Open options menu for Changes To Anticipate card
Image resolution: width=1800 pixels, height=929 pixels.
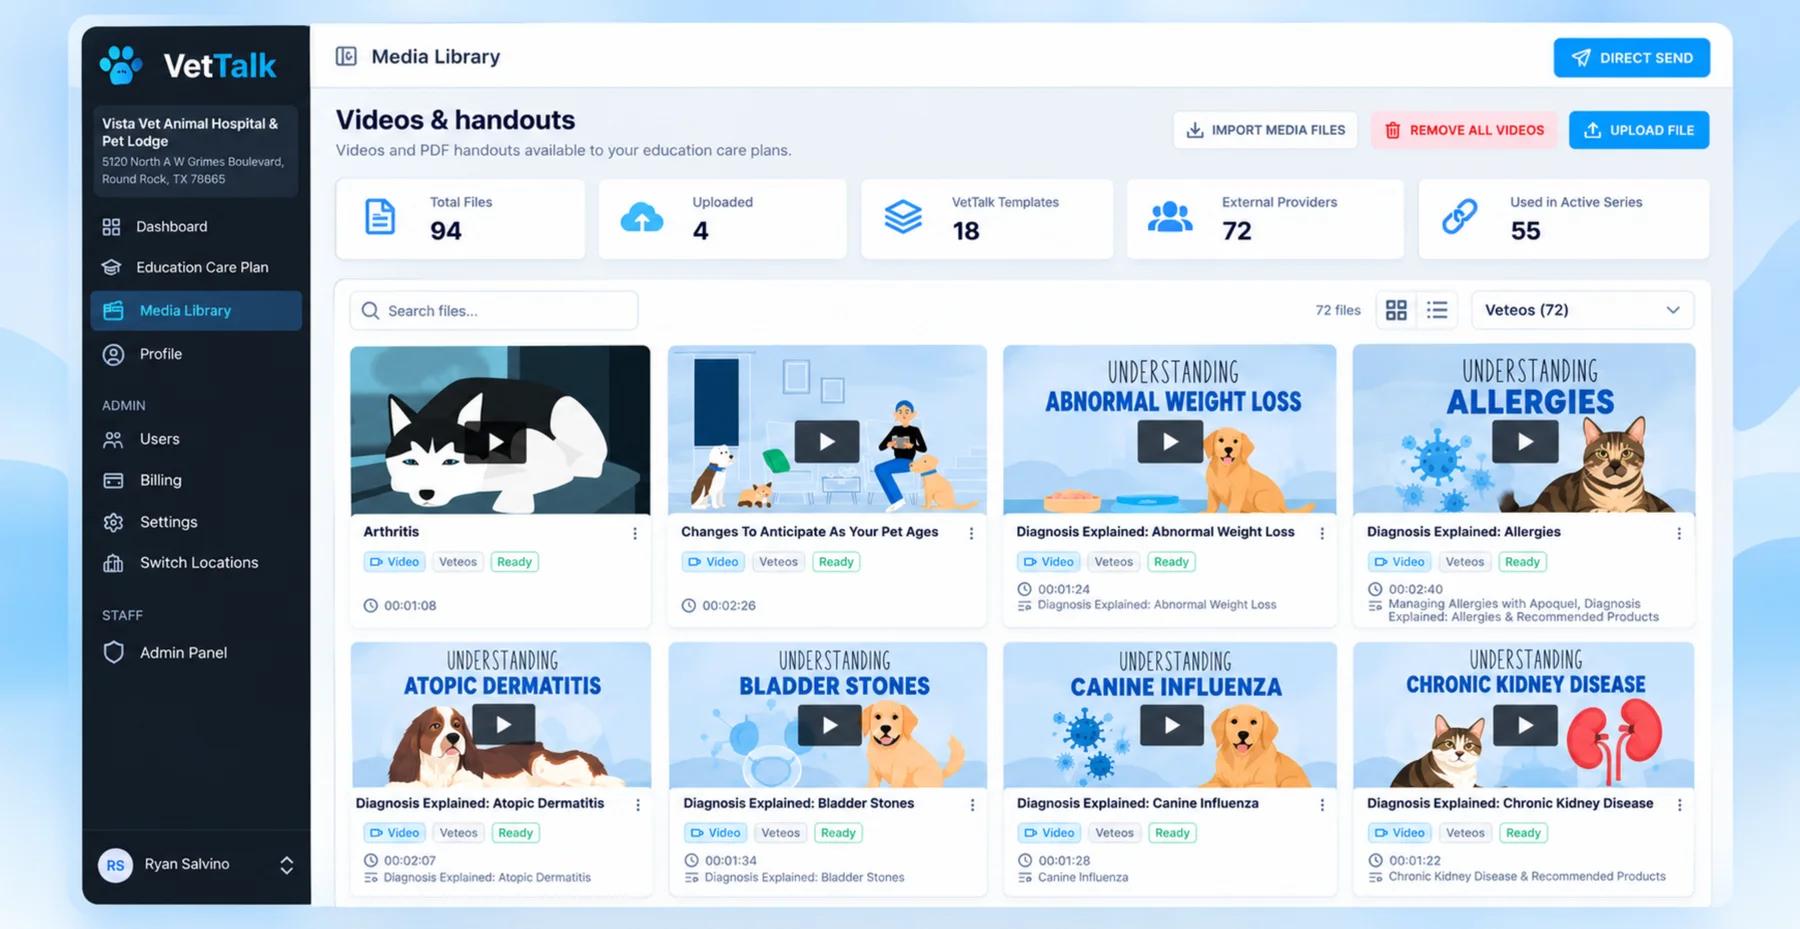coord(971,534)
